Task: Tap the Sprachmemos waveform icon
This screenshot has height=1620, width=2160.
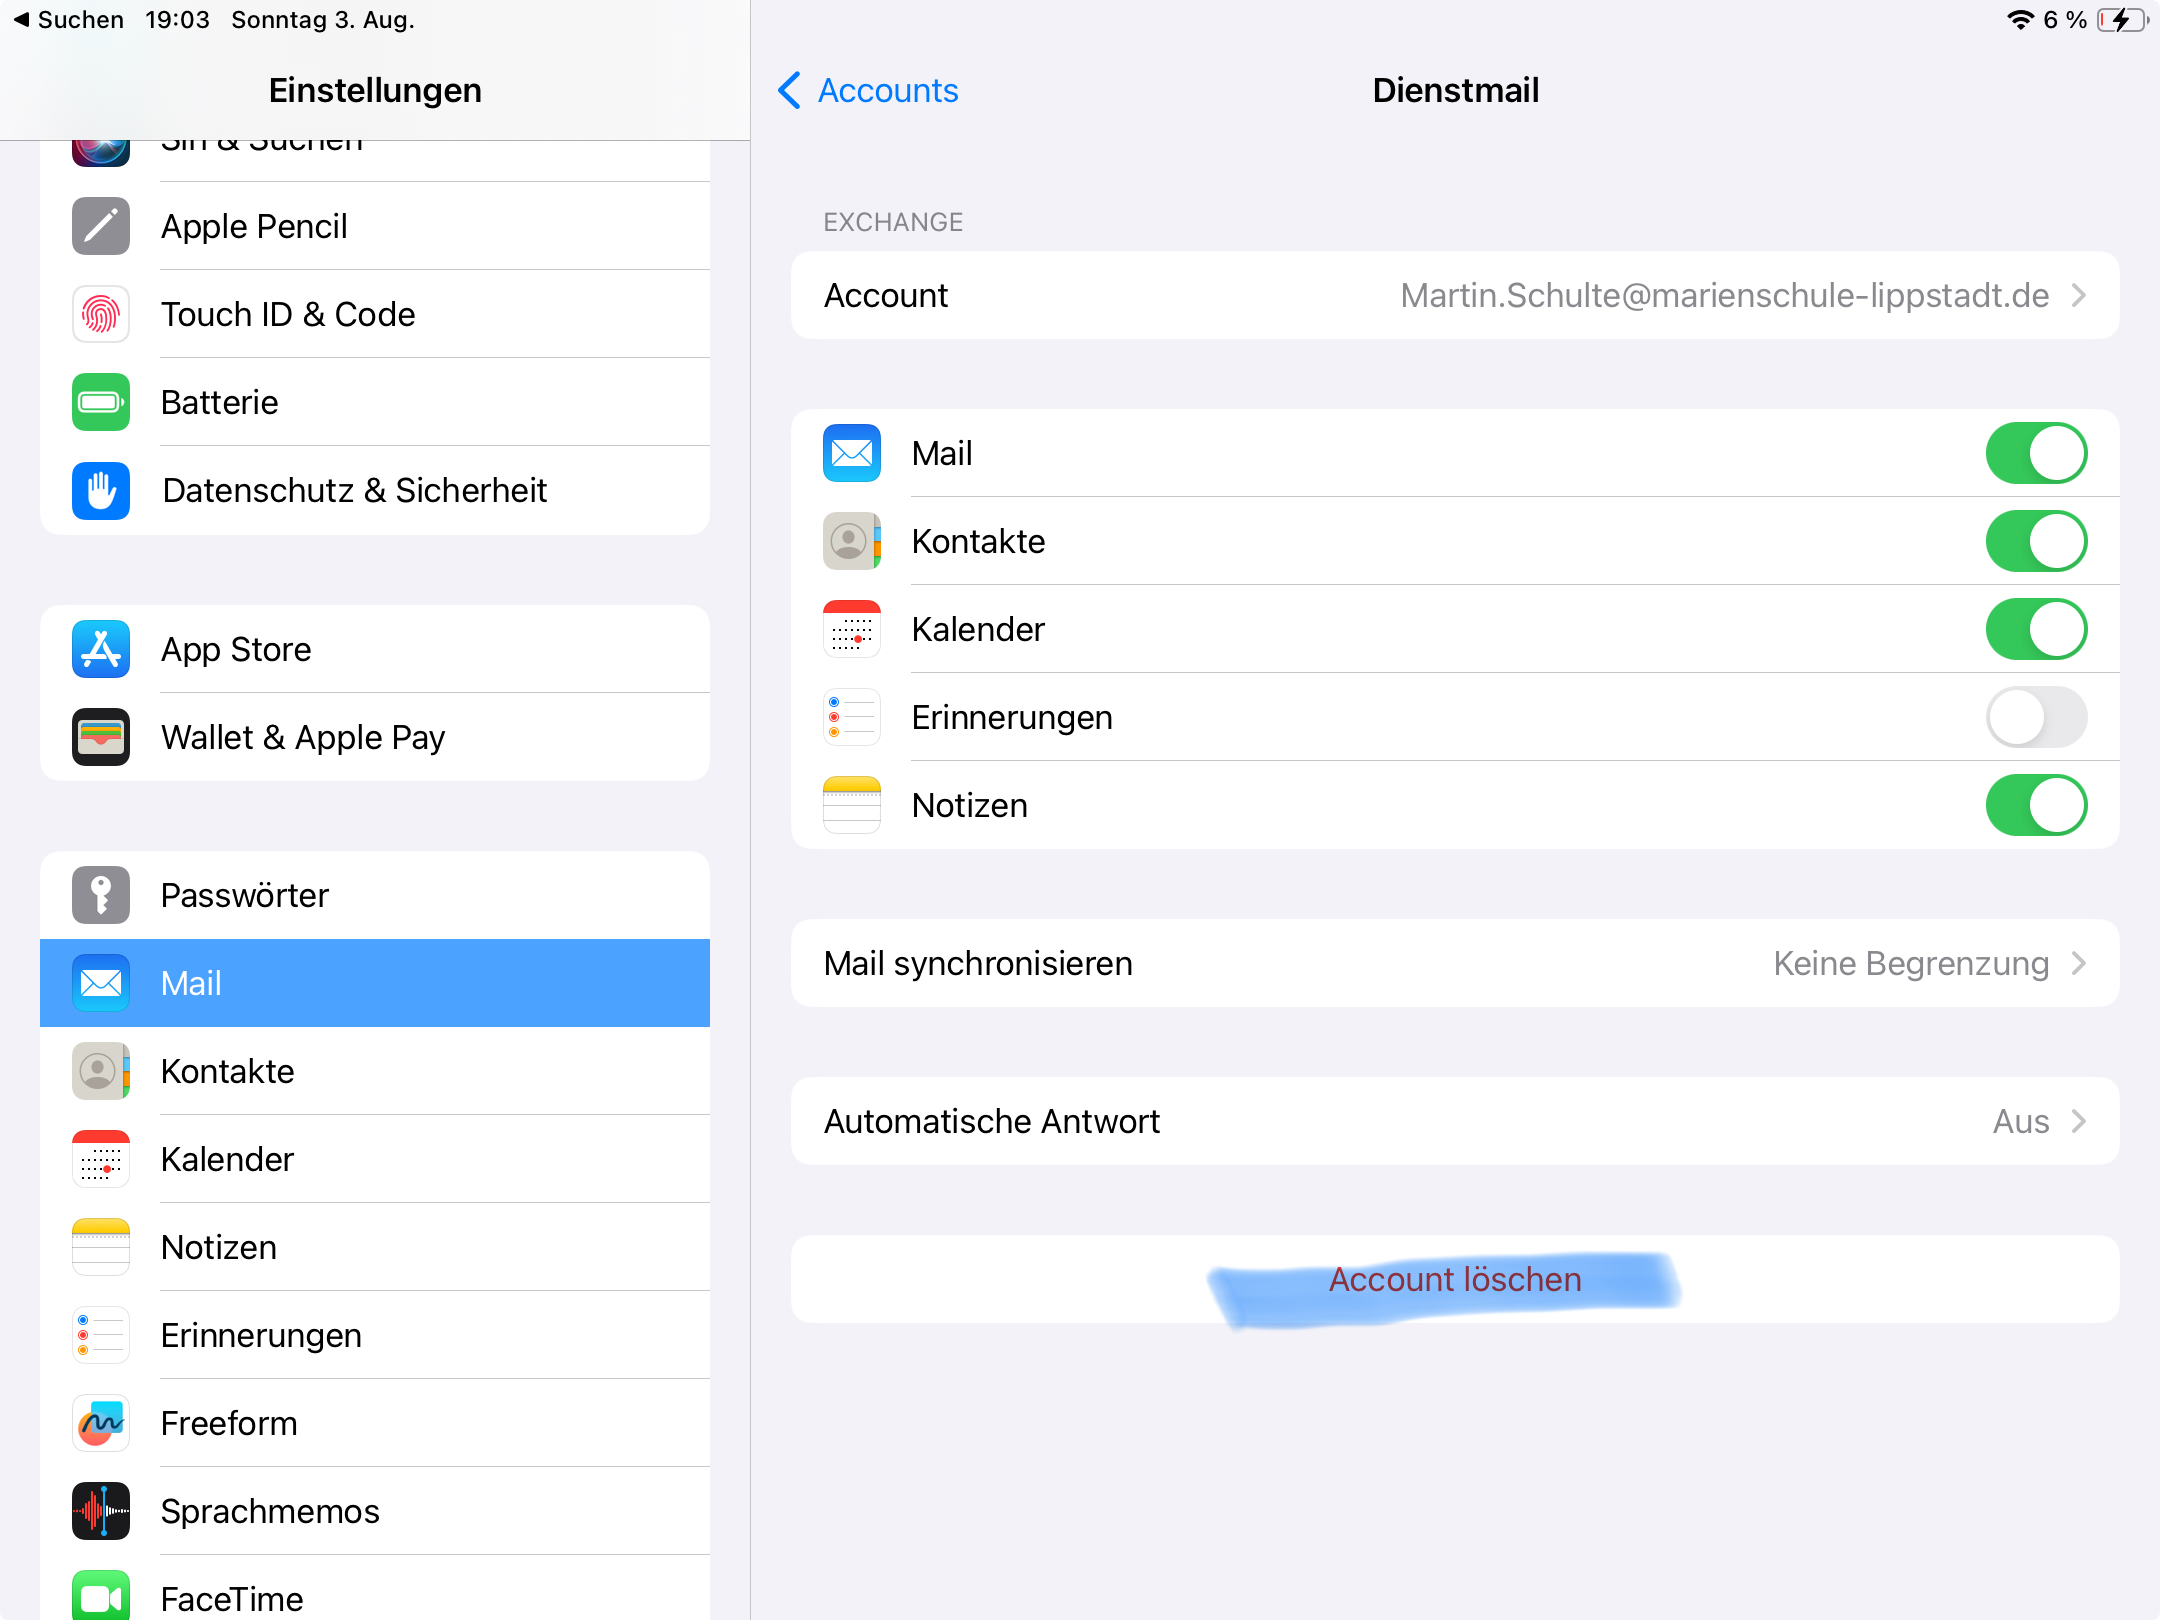Action: pos(101,1511)
